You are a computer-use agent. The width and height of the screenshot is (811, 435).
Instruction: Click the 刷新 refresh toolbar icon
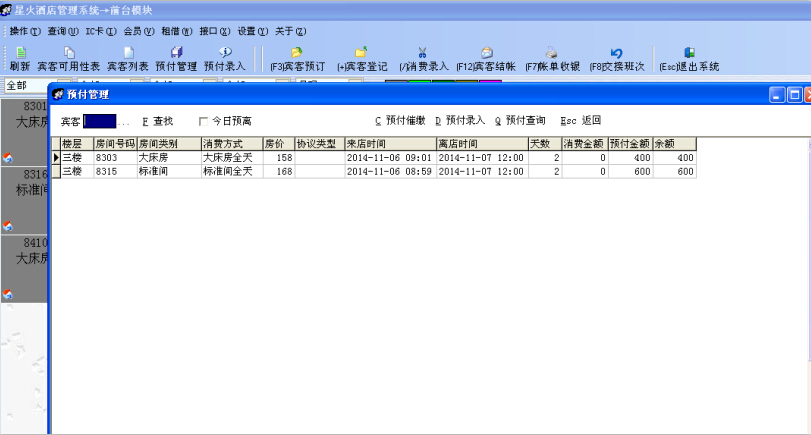20,58
